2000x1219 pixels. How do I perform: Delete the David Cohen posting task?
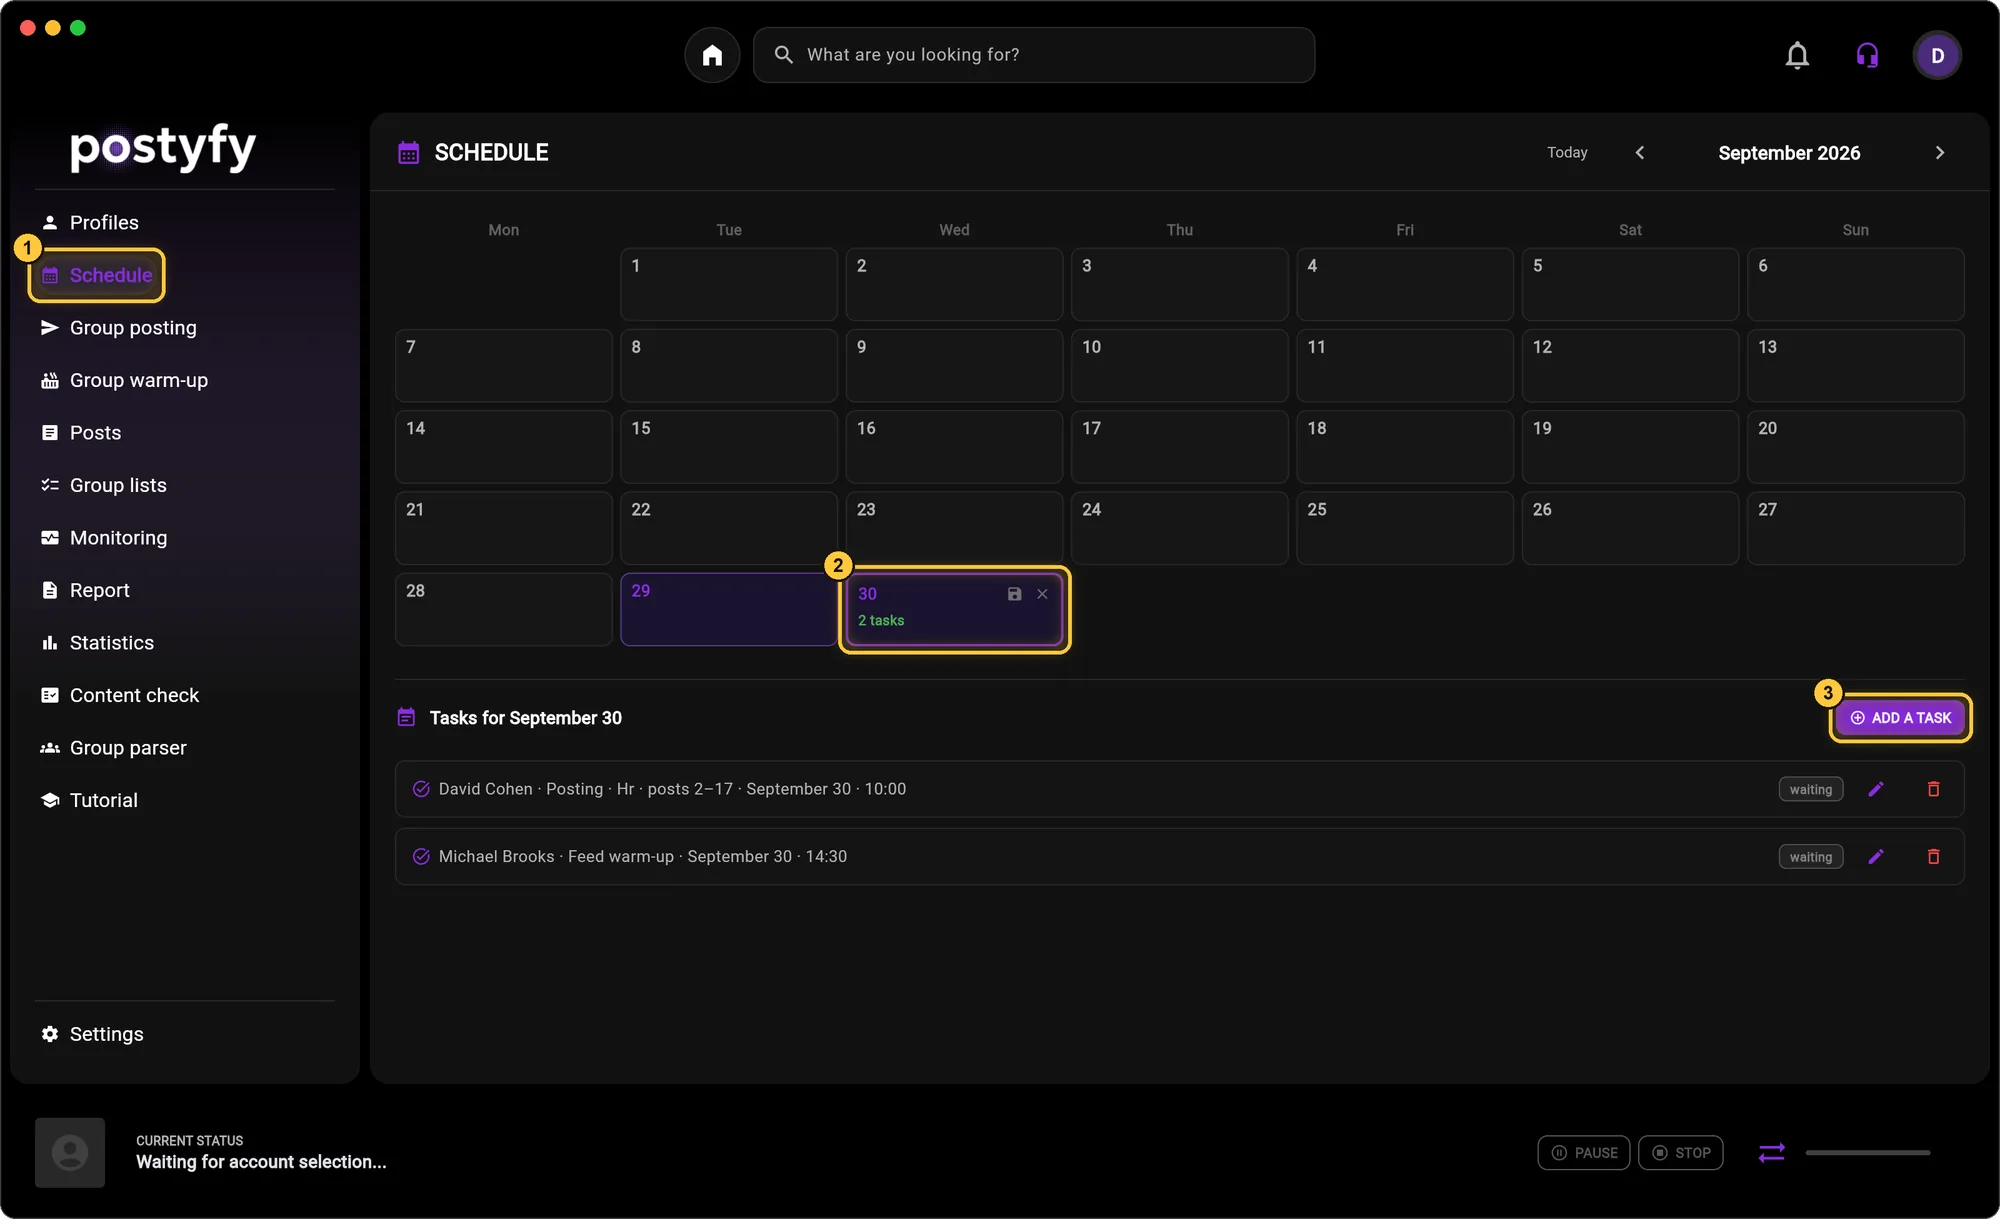[1933, 789]
